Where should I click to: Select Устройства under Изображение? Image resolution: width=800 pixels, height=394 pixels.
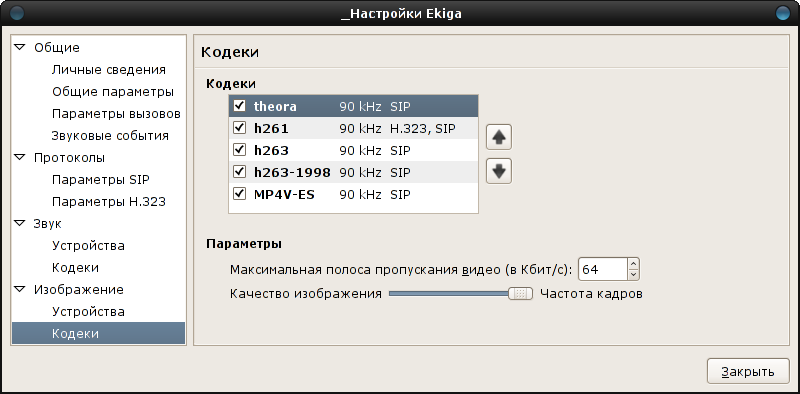(x=88, y=311)
